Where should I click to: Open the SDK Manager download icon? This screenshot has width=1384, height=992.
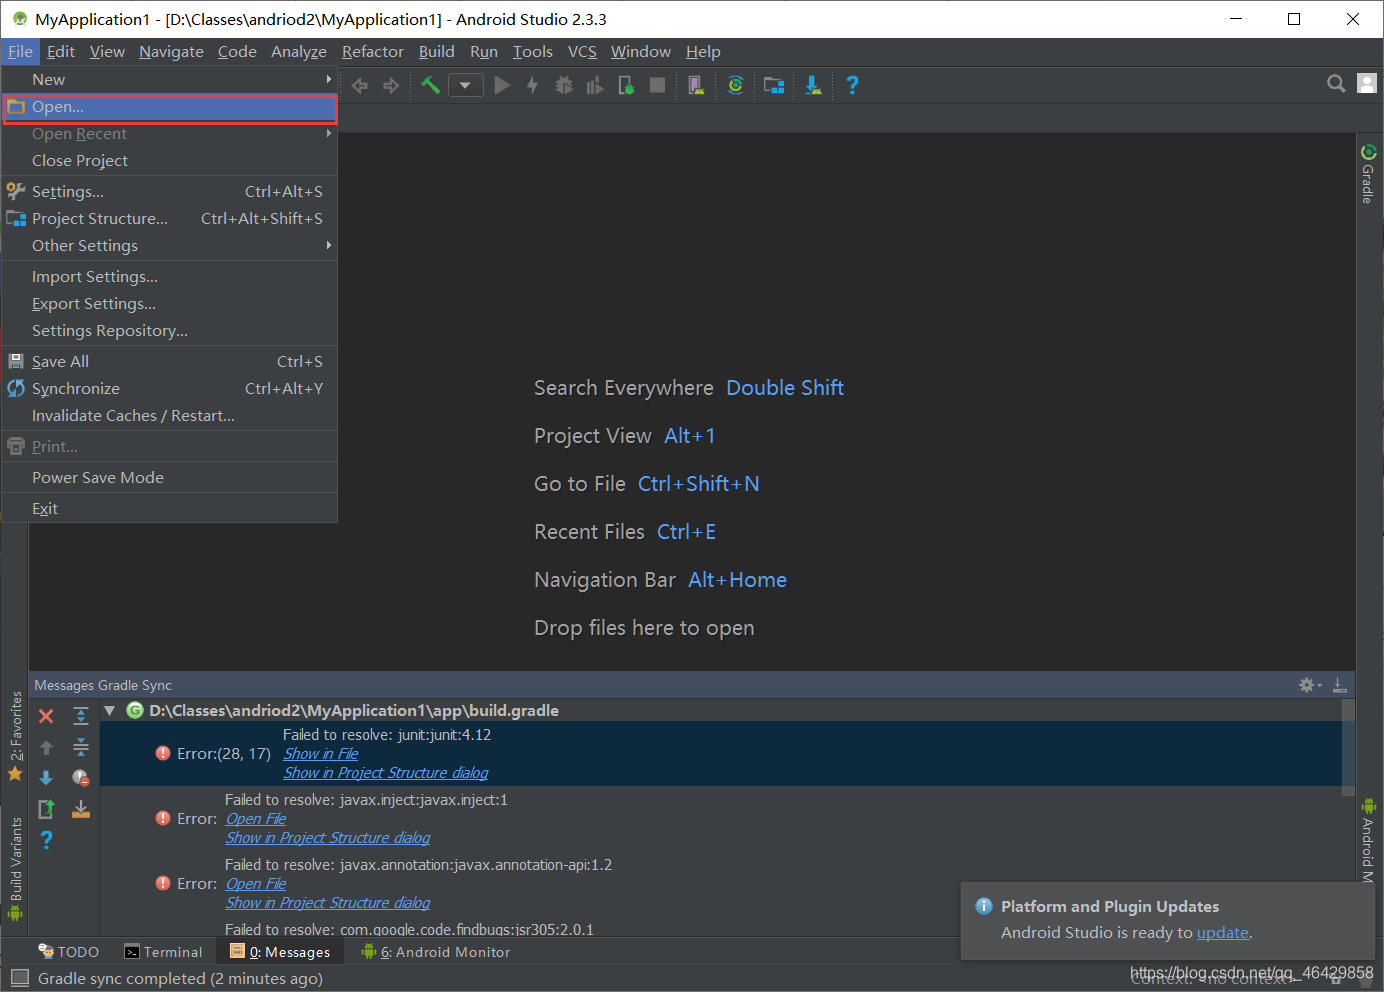pyautogui.click(x=813, y=85)
